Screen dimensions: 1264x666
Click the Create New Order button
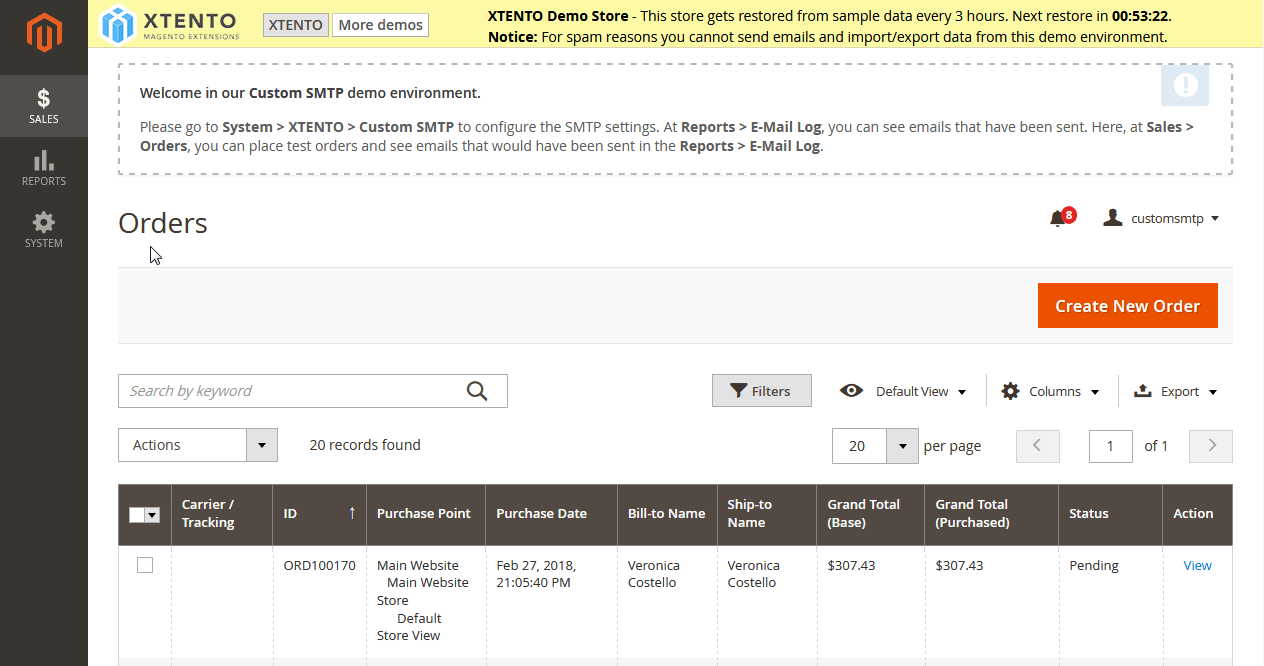click(1127, 306)
